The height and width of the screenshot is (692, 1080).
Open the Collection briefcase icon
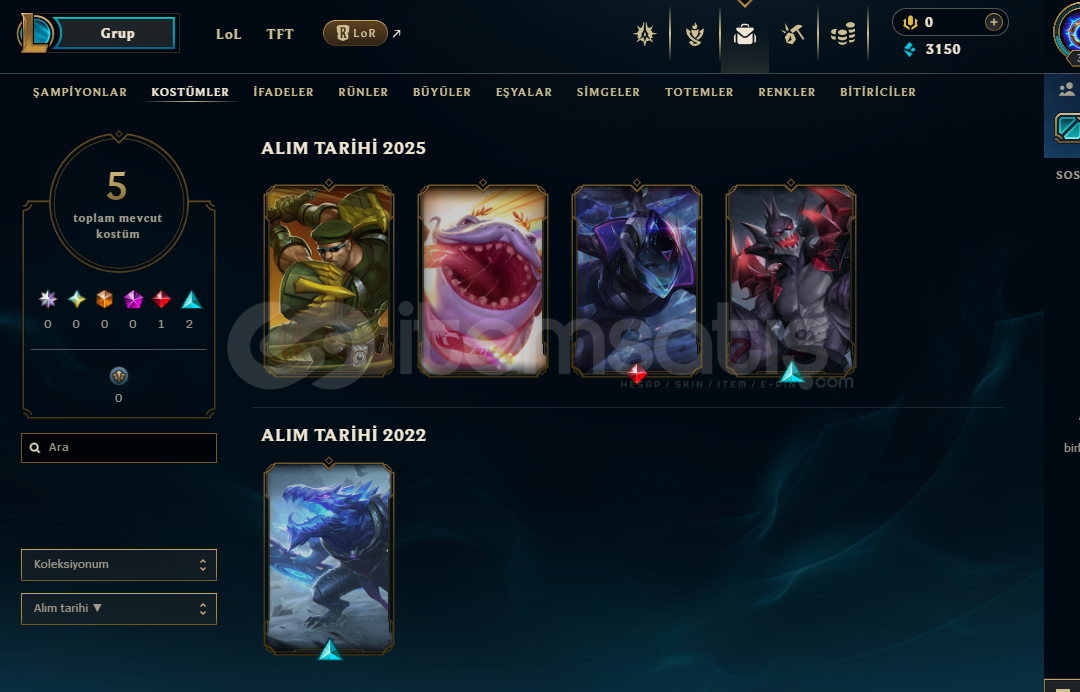(x=745, y=34)
